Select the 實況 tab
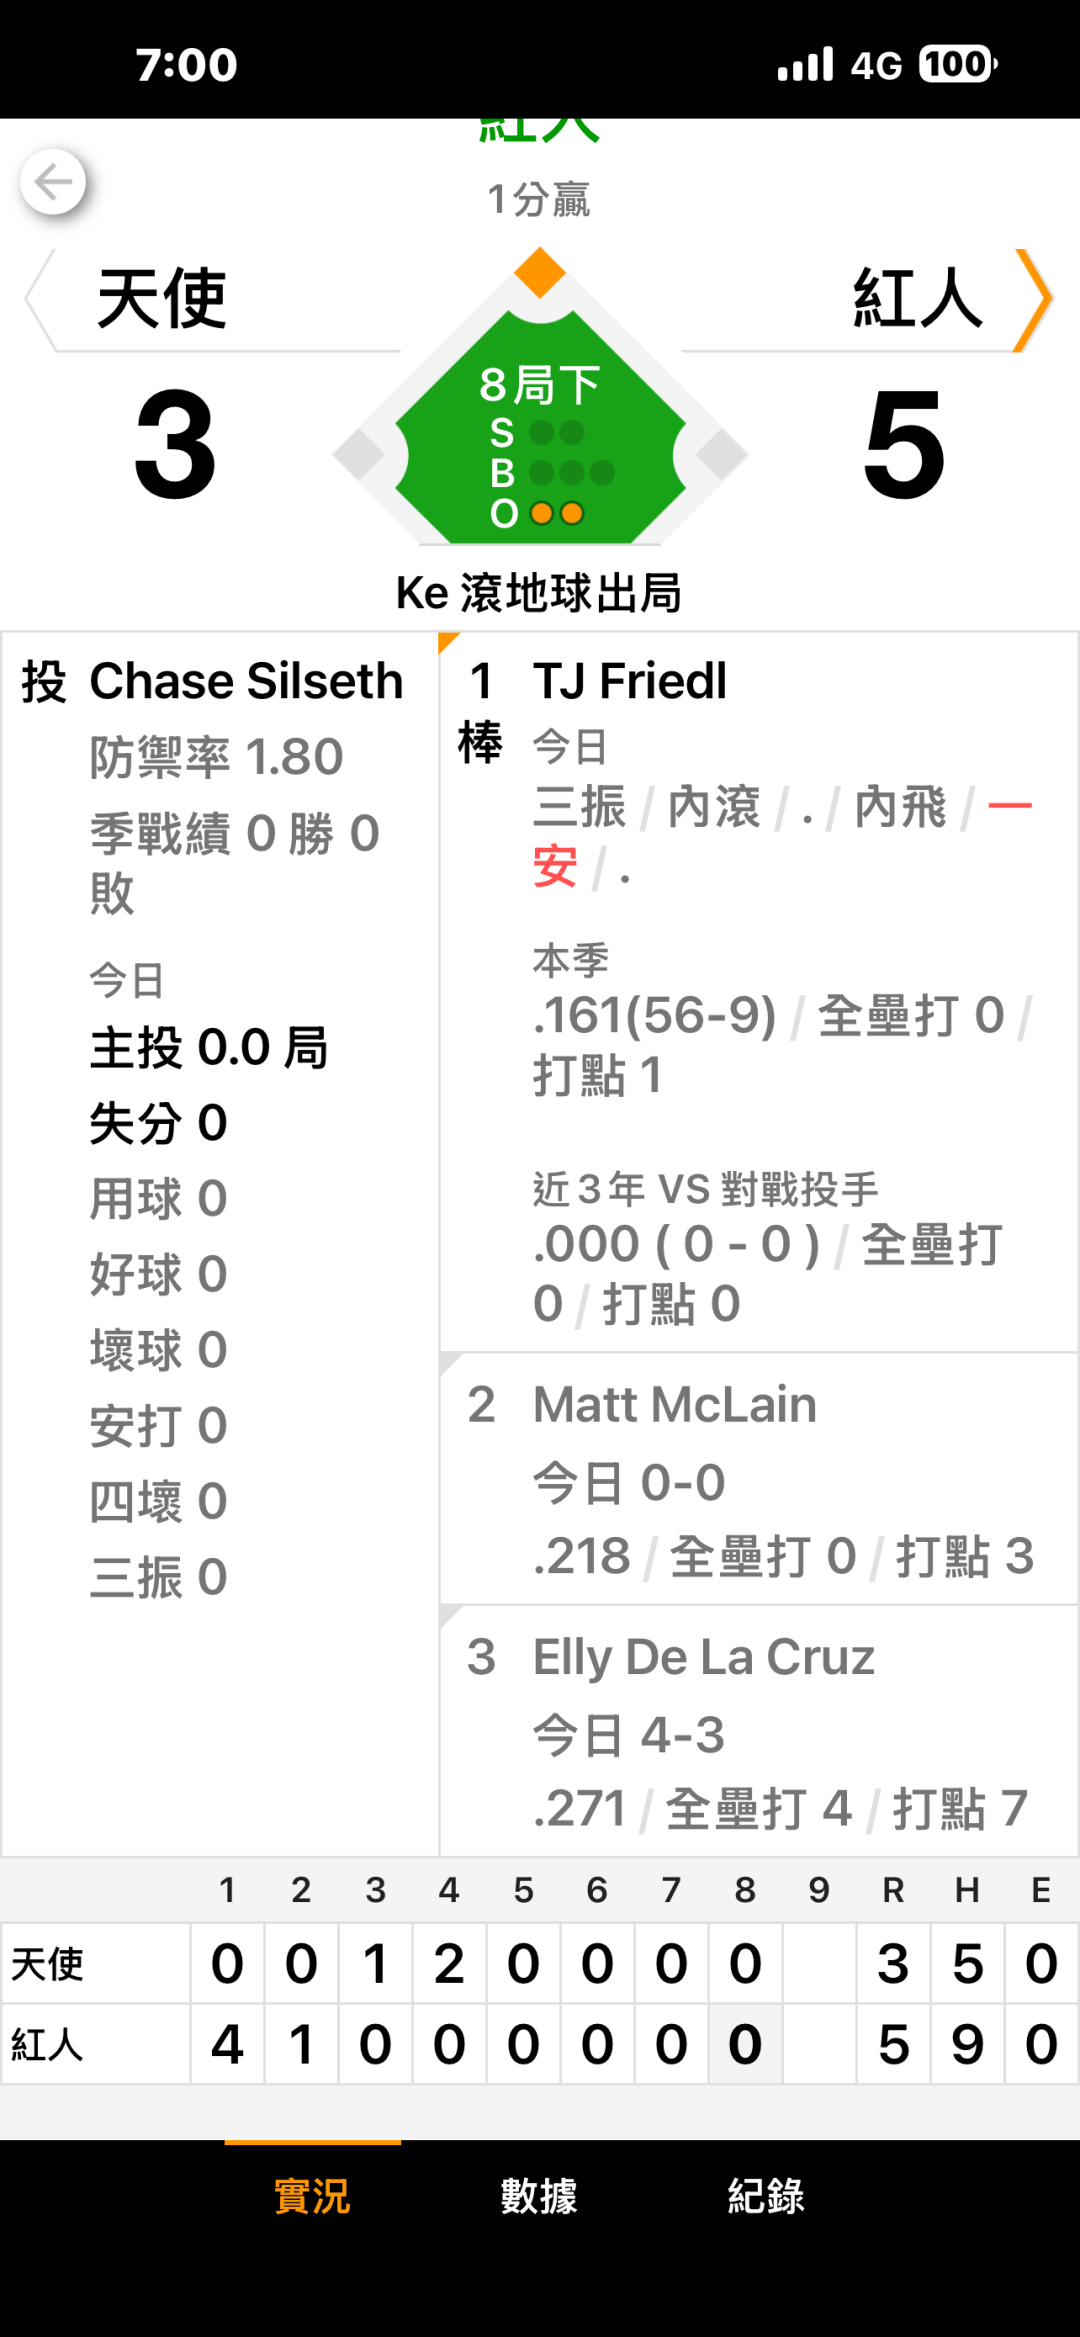This screenshot has width=1080, height=2337. (x=312, y=2196)
